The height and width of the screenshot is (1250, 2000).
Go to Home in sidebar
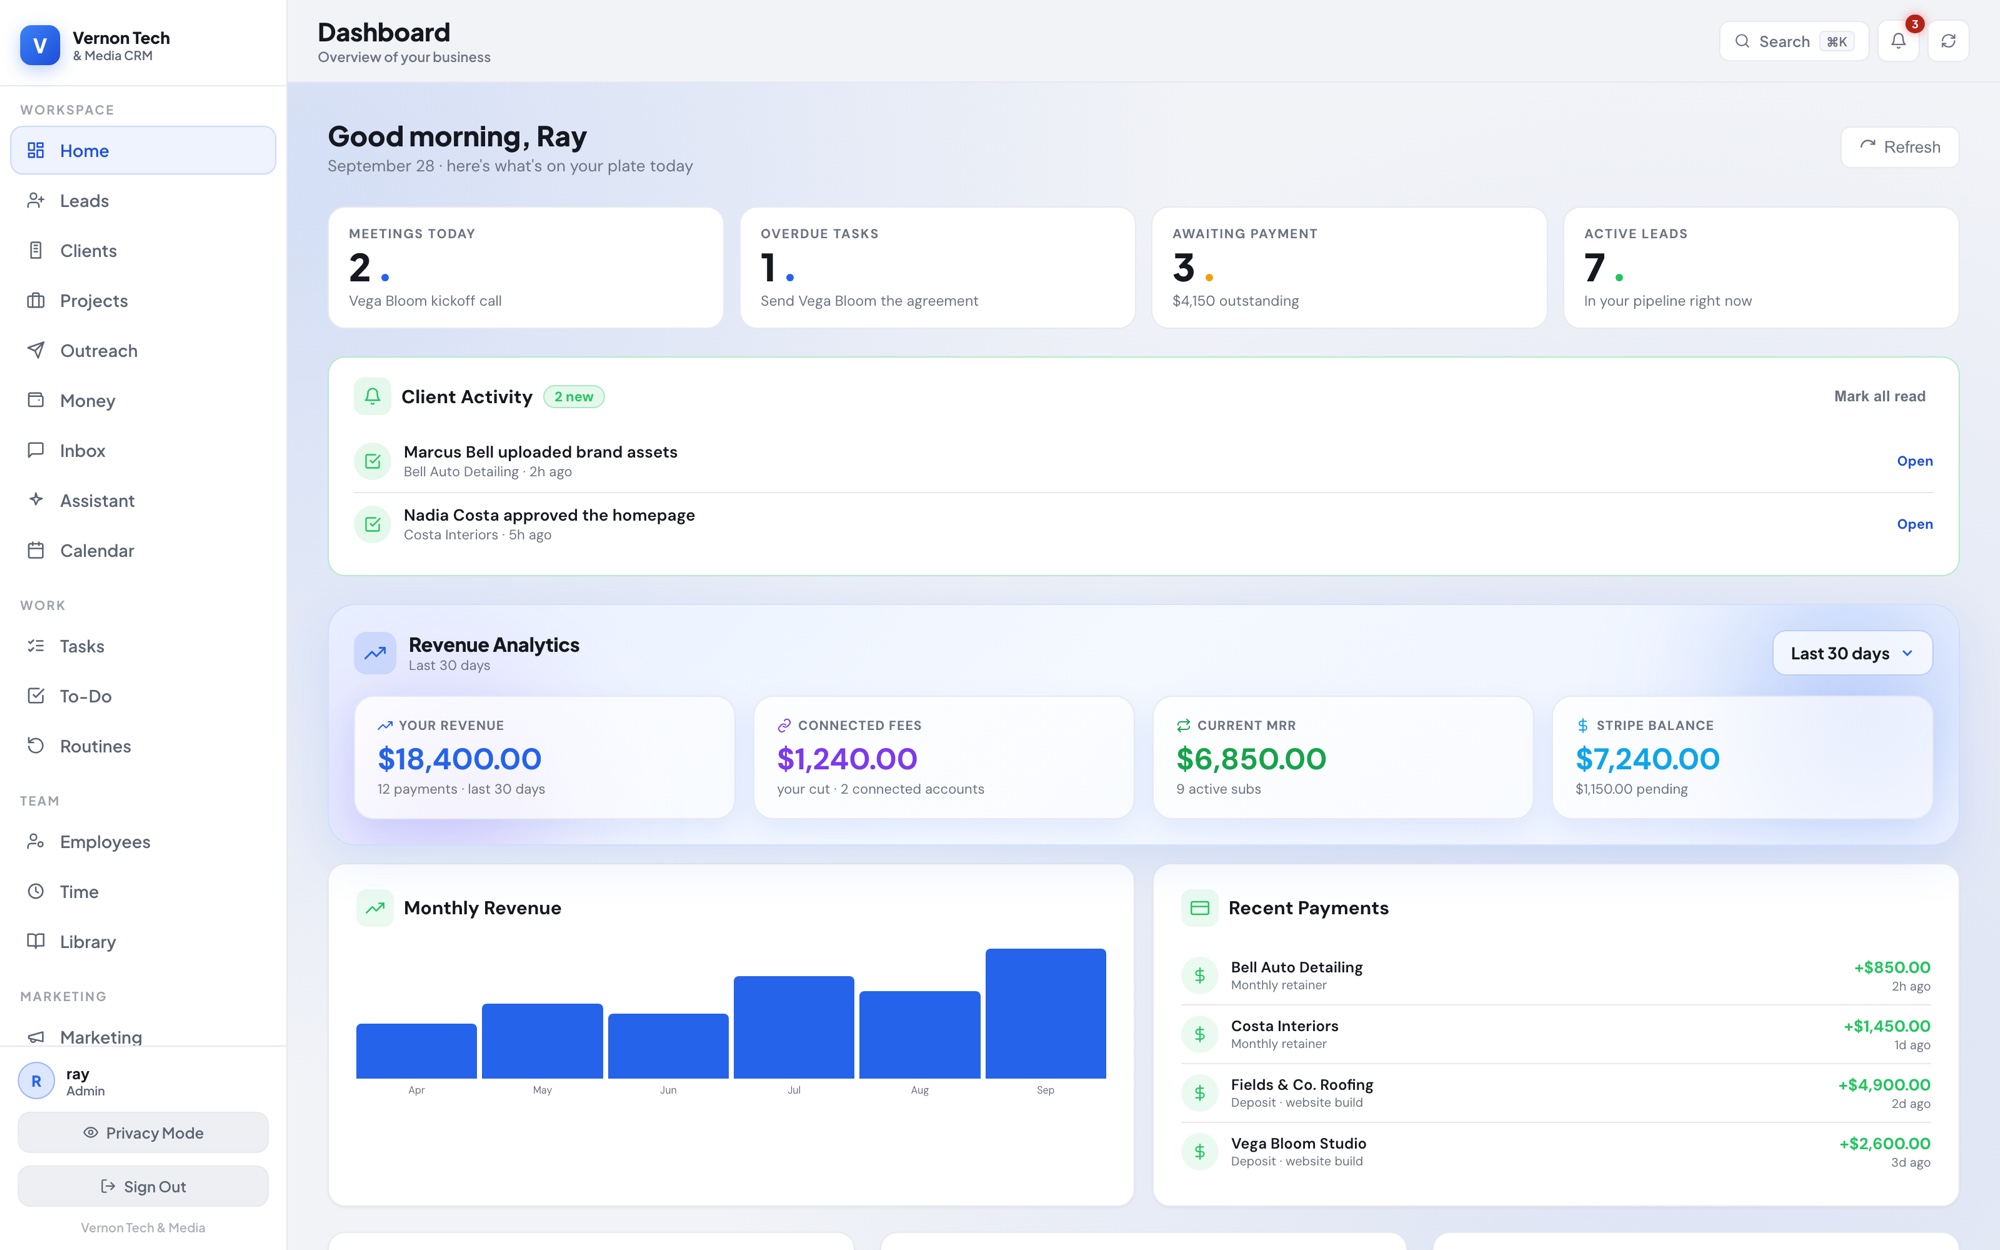(143, 150)
